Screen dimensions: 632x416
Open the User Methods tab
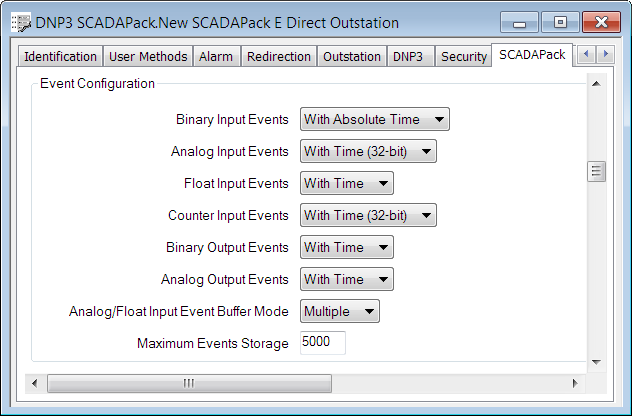(147, 57)
